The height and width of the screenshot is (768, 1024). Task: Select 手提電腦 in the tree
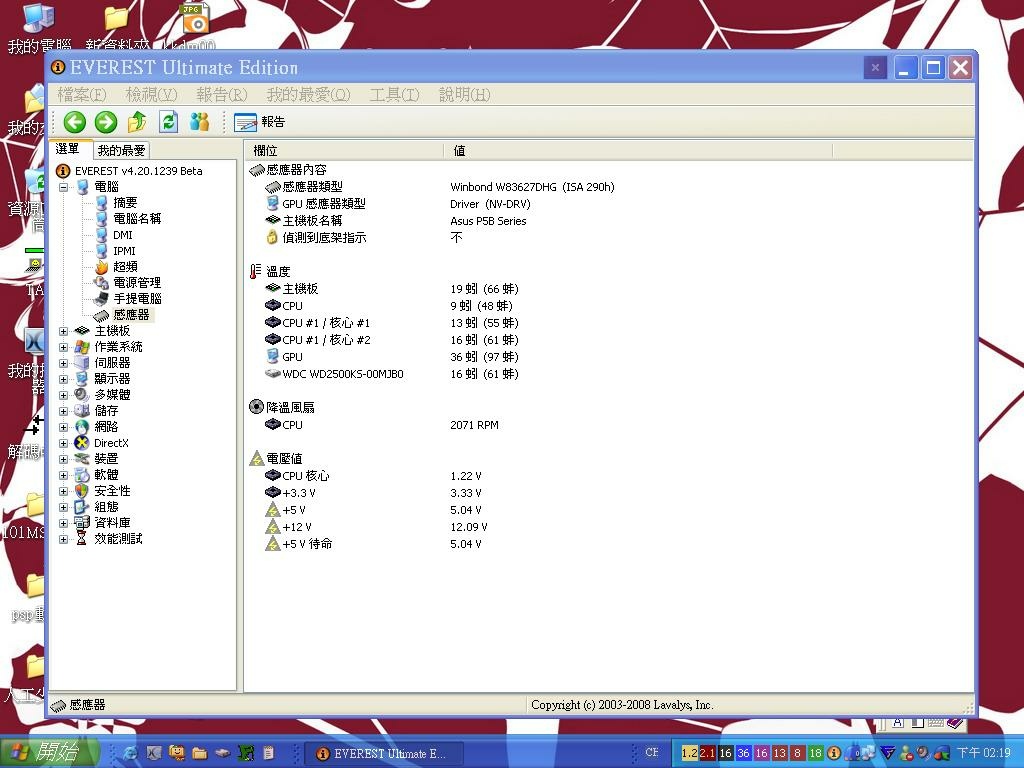pos(137,299)
